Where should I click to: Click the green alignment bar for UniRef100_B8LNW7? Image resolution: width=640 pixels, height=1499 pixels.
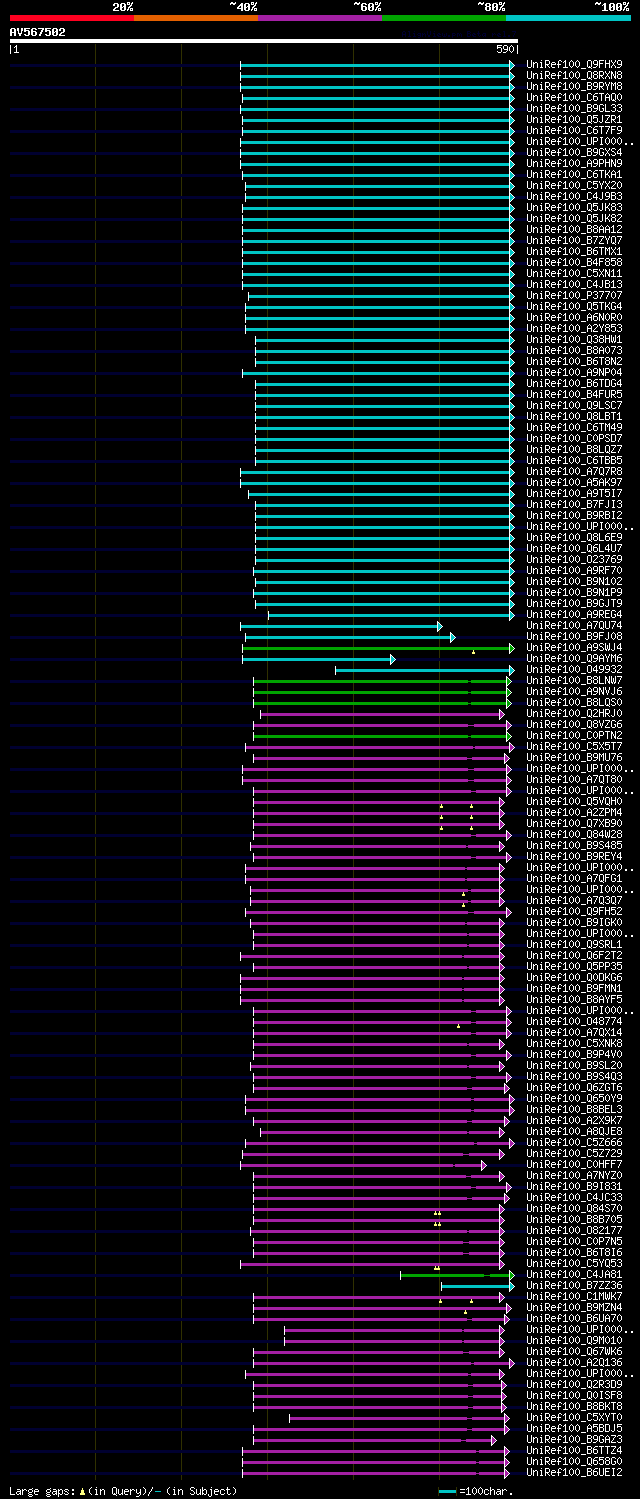pos(382,681)
